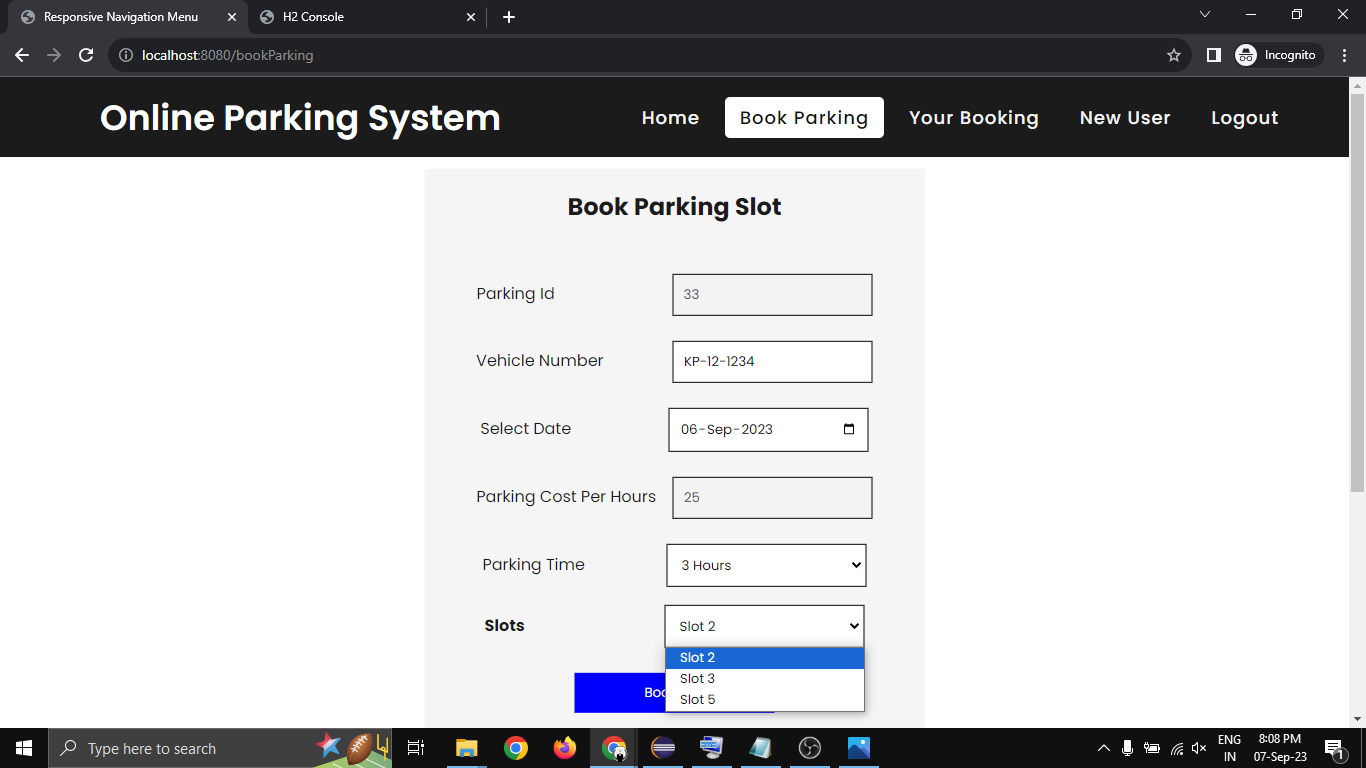
Task: Open Your Booking in the navigation menu
Action: [x=973, y=118]
